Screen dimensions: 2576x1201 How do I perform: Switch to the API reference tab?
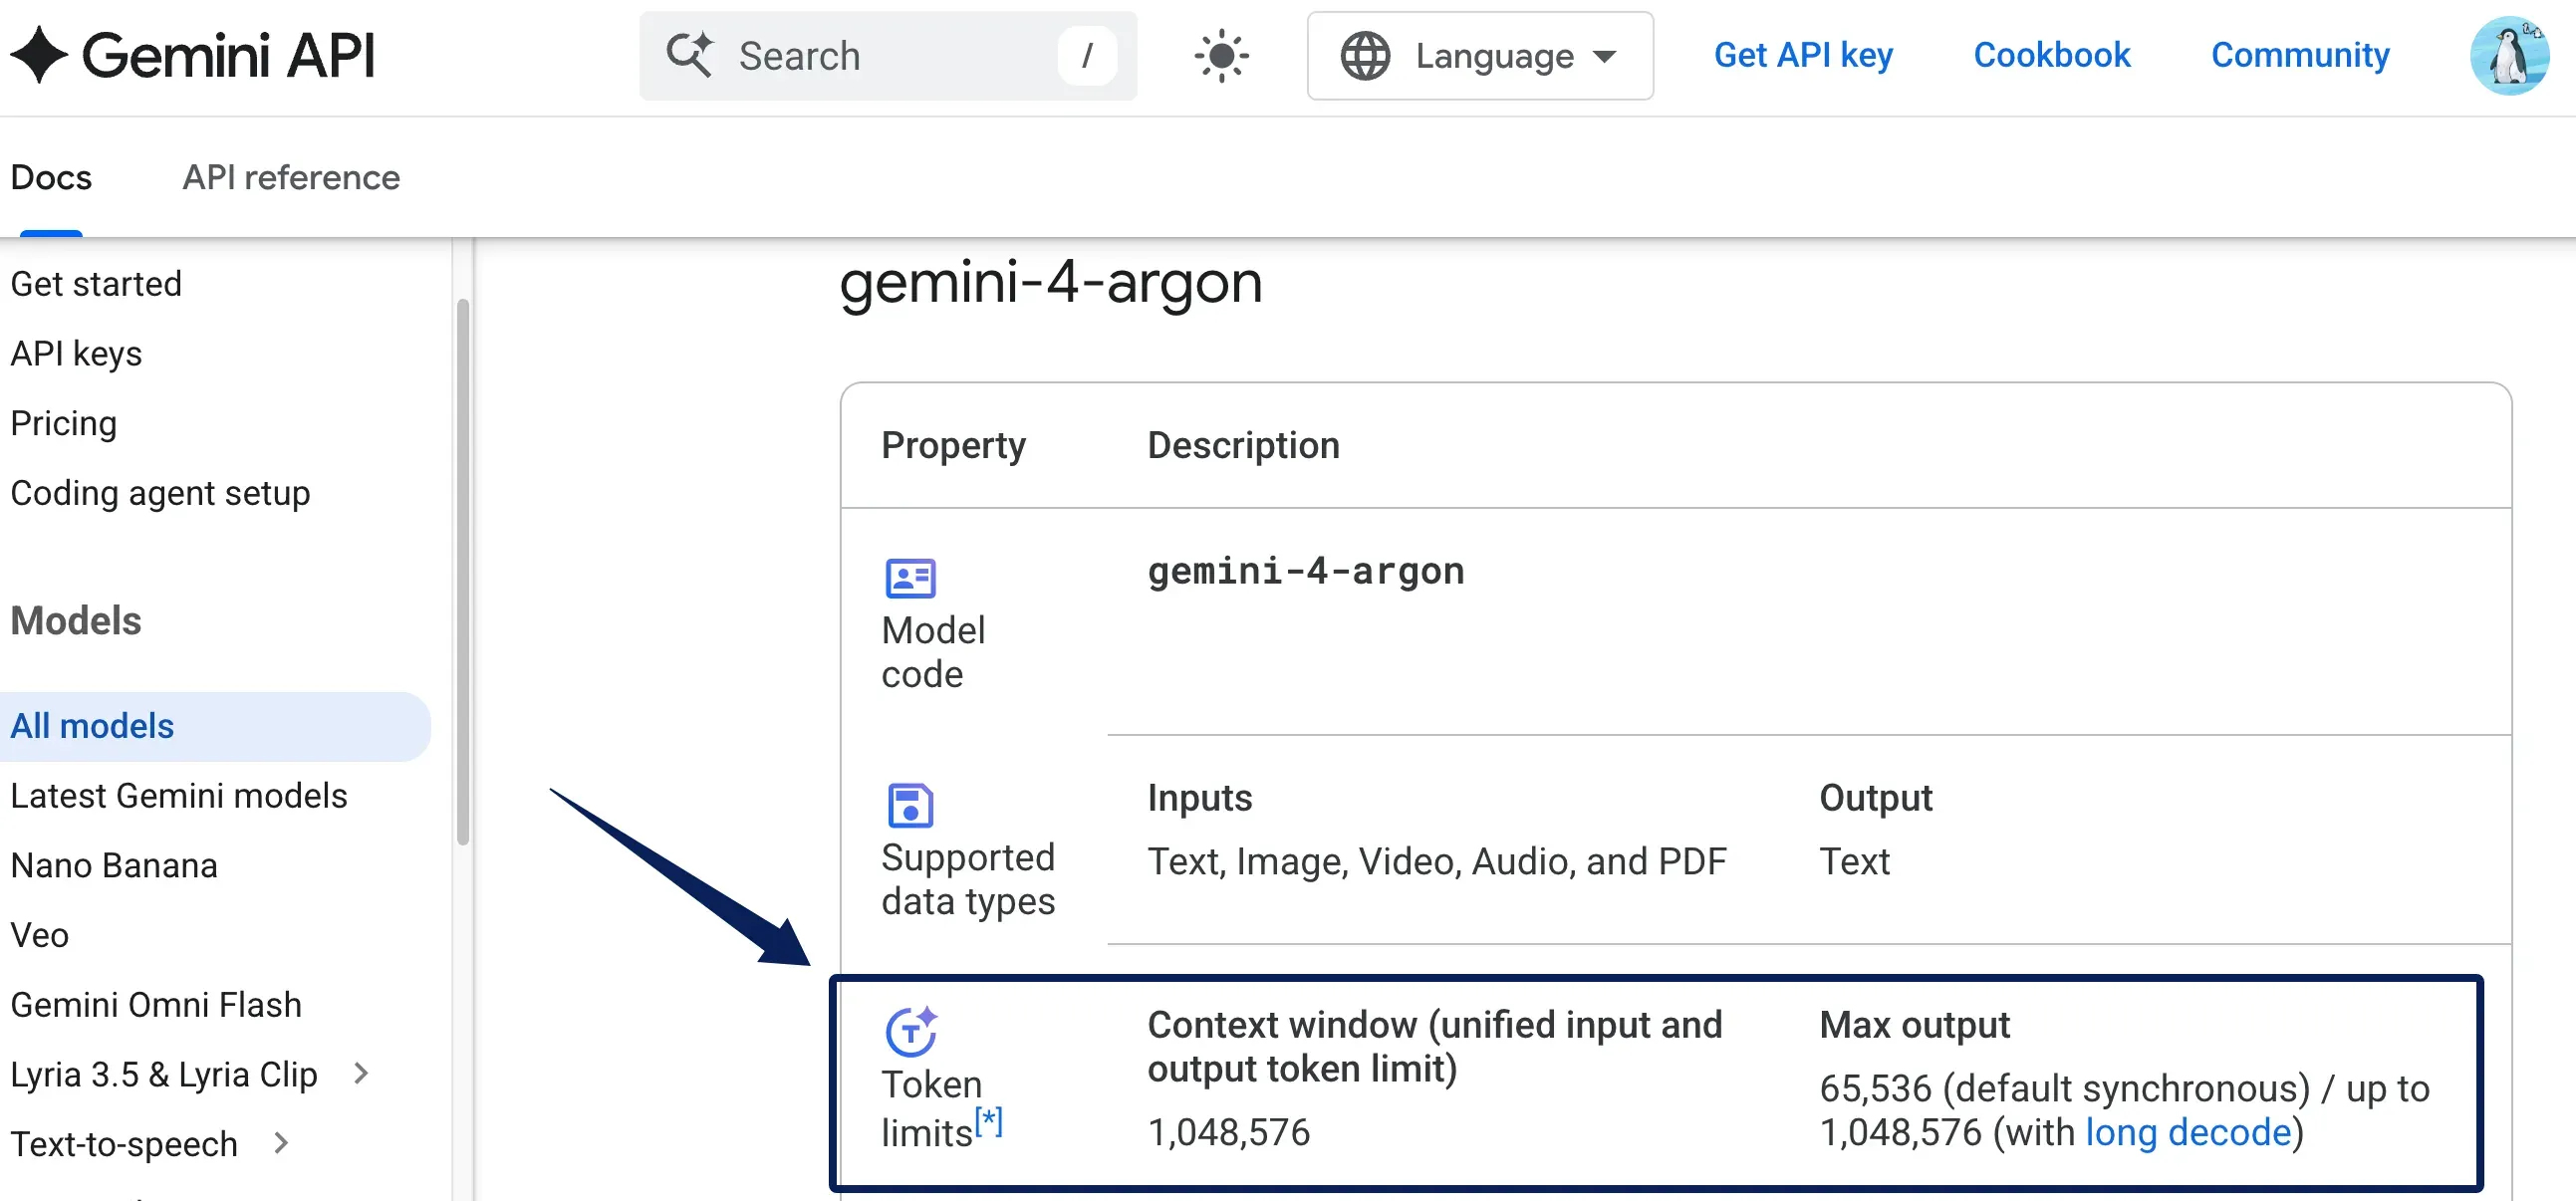pos(291,177)
